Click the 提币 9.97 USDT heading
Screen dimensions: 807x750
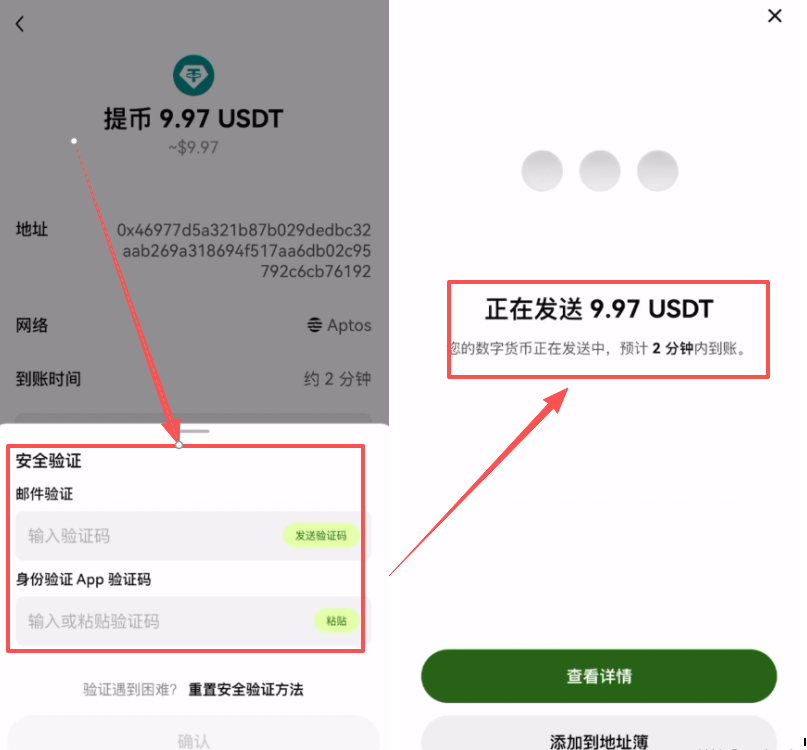coord(194,118)
